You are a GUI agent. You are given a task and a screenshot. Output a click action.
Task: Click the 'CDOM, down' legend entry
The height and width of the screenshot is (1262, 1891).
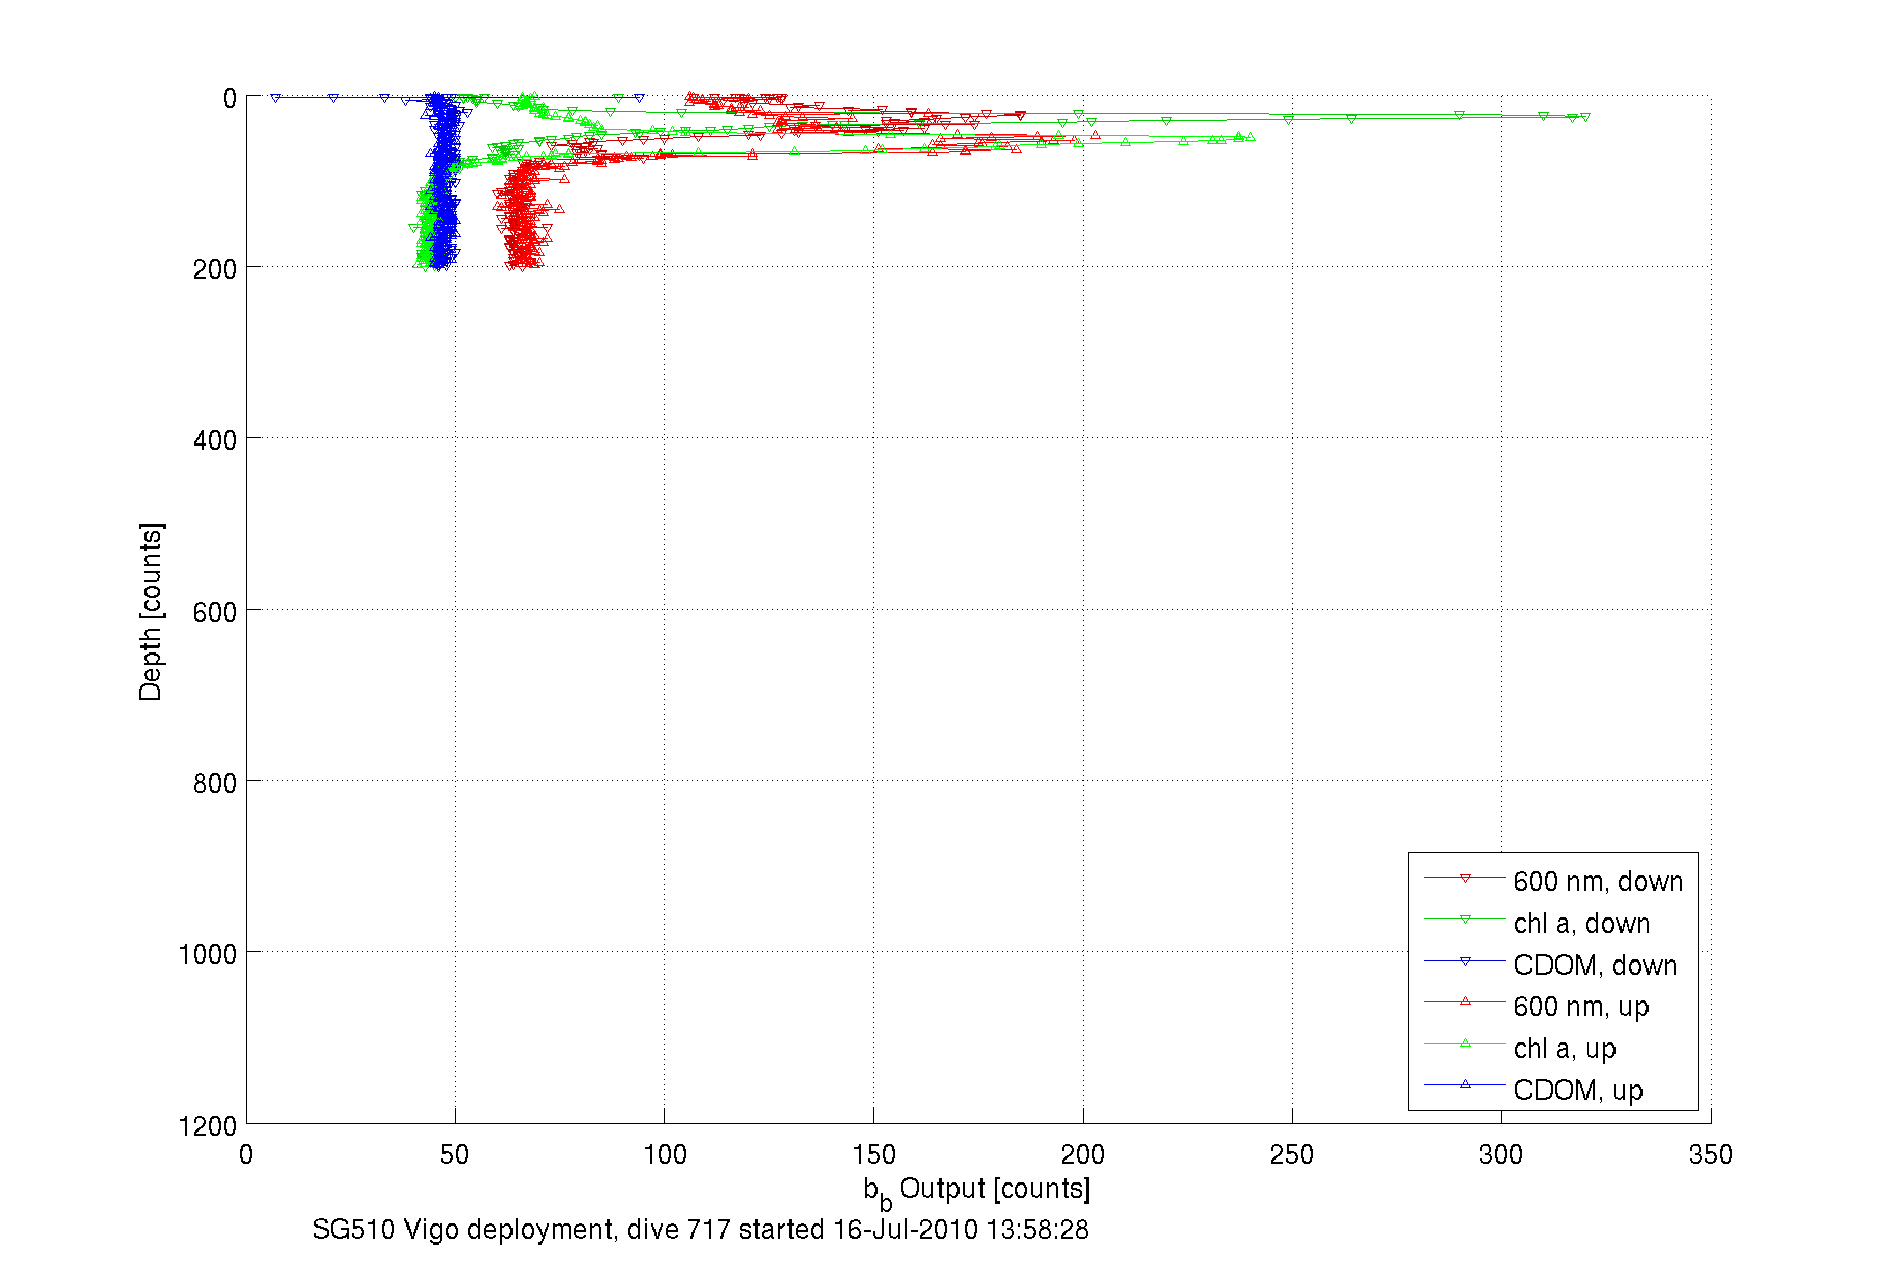tap(1550, 965)
